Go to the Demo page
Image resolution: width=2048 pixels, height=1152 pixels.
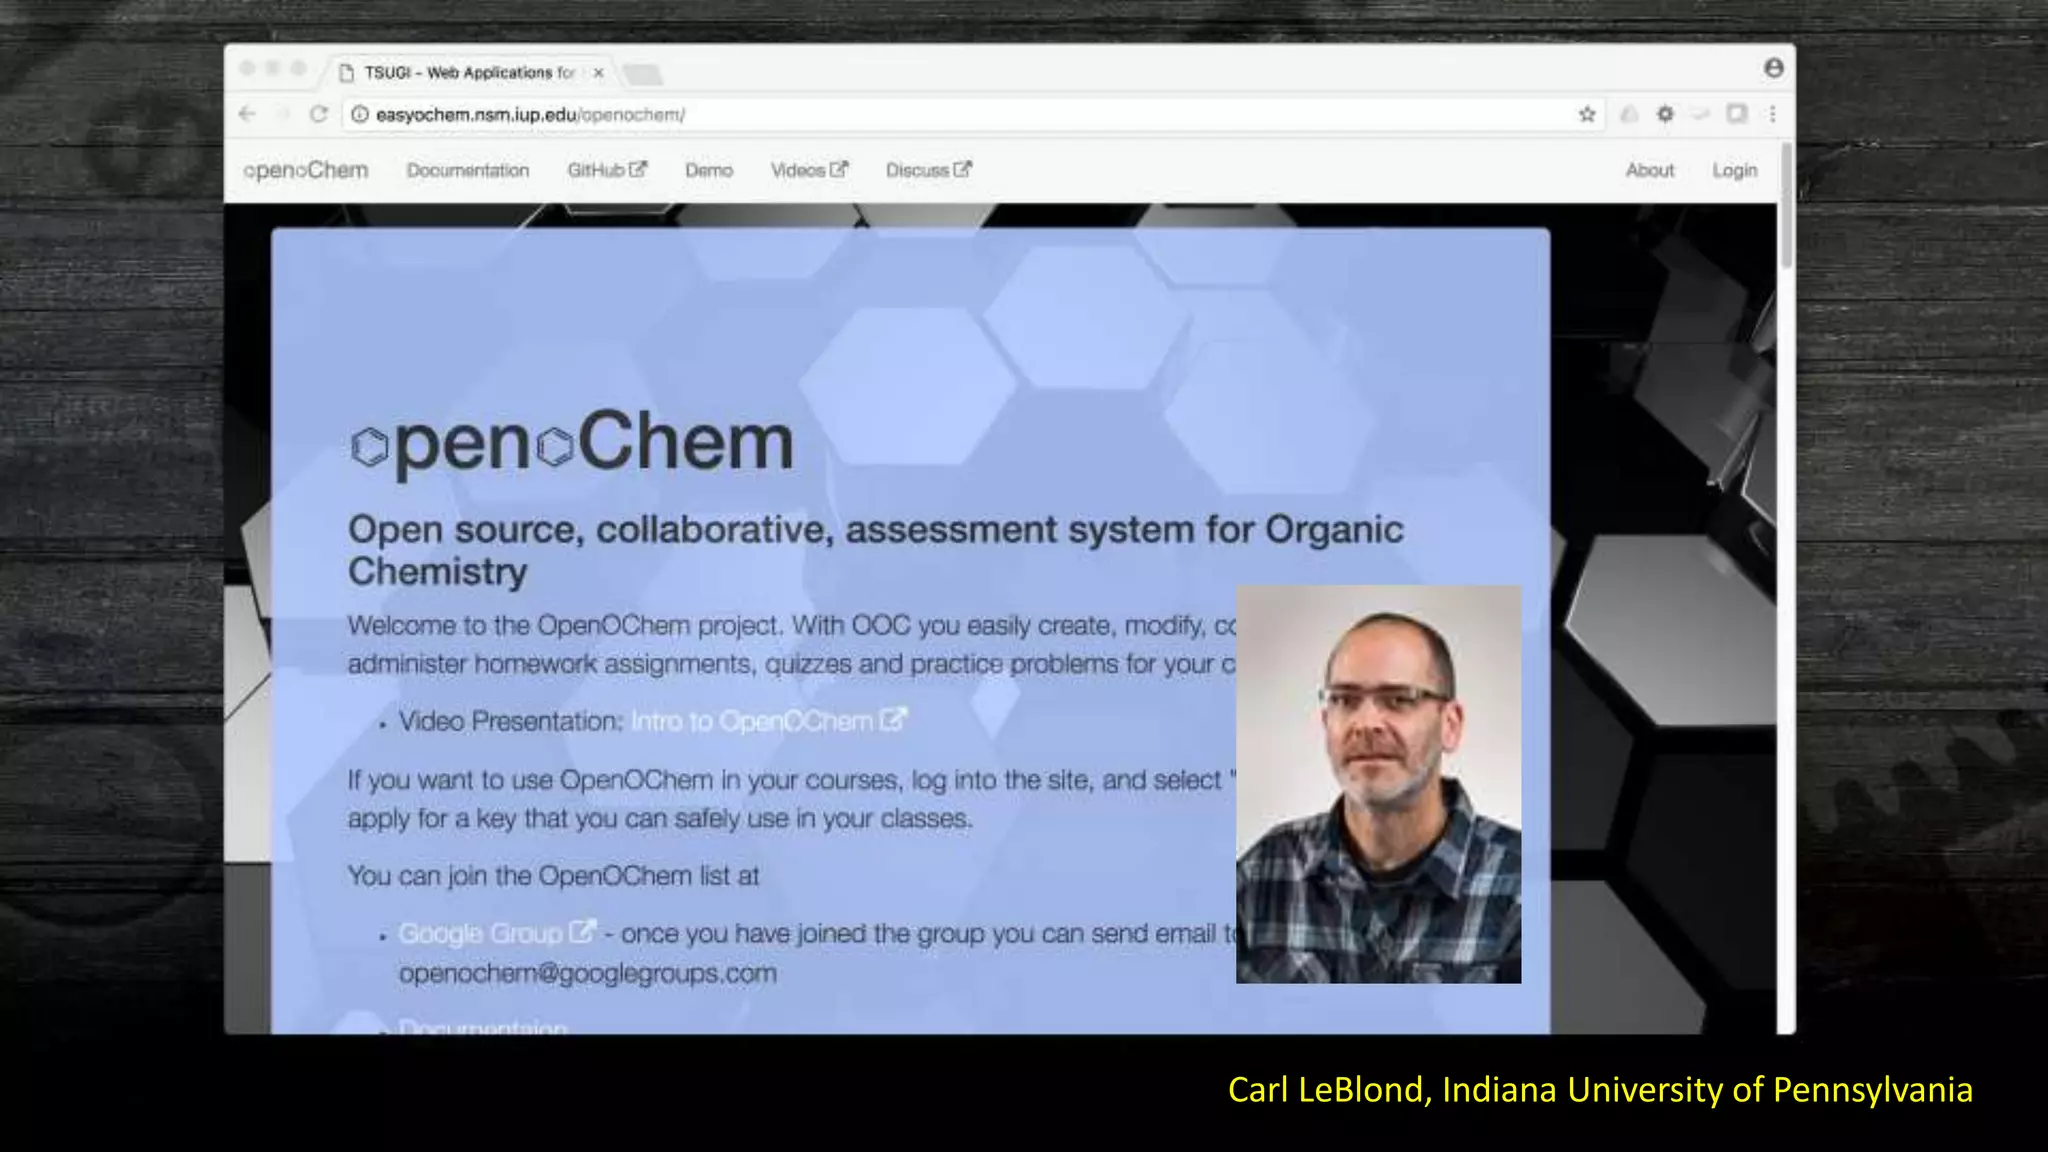[708, 171]
